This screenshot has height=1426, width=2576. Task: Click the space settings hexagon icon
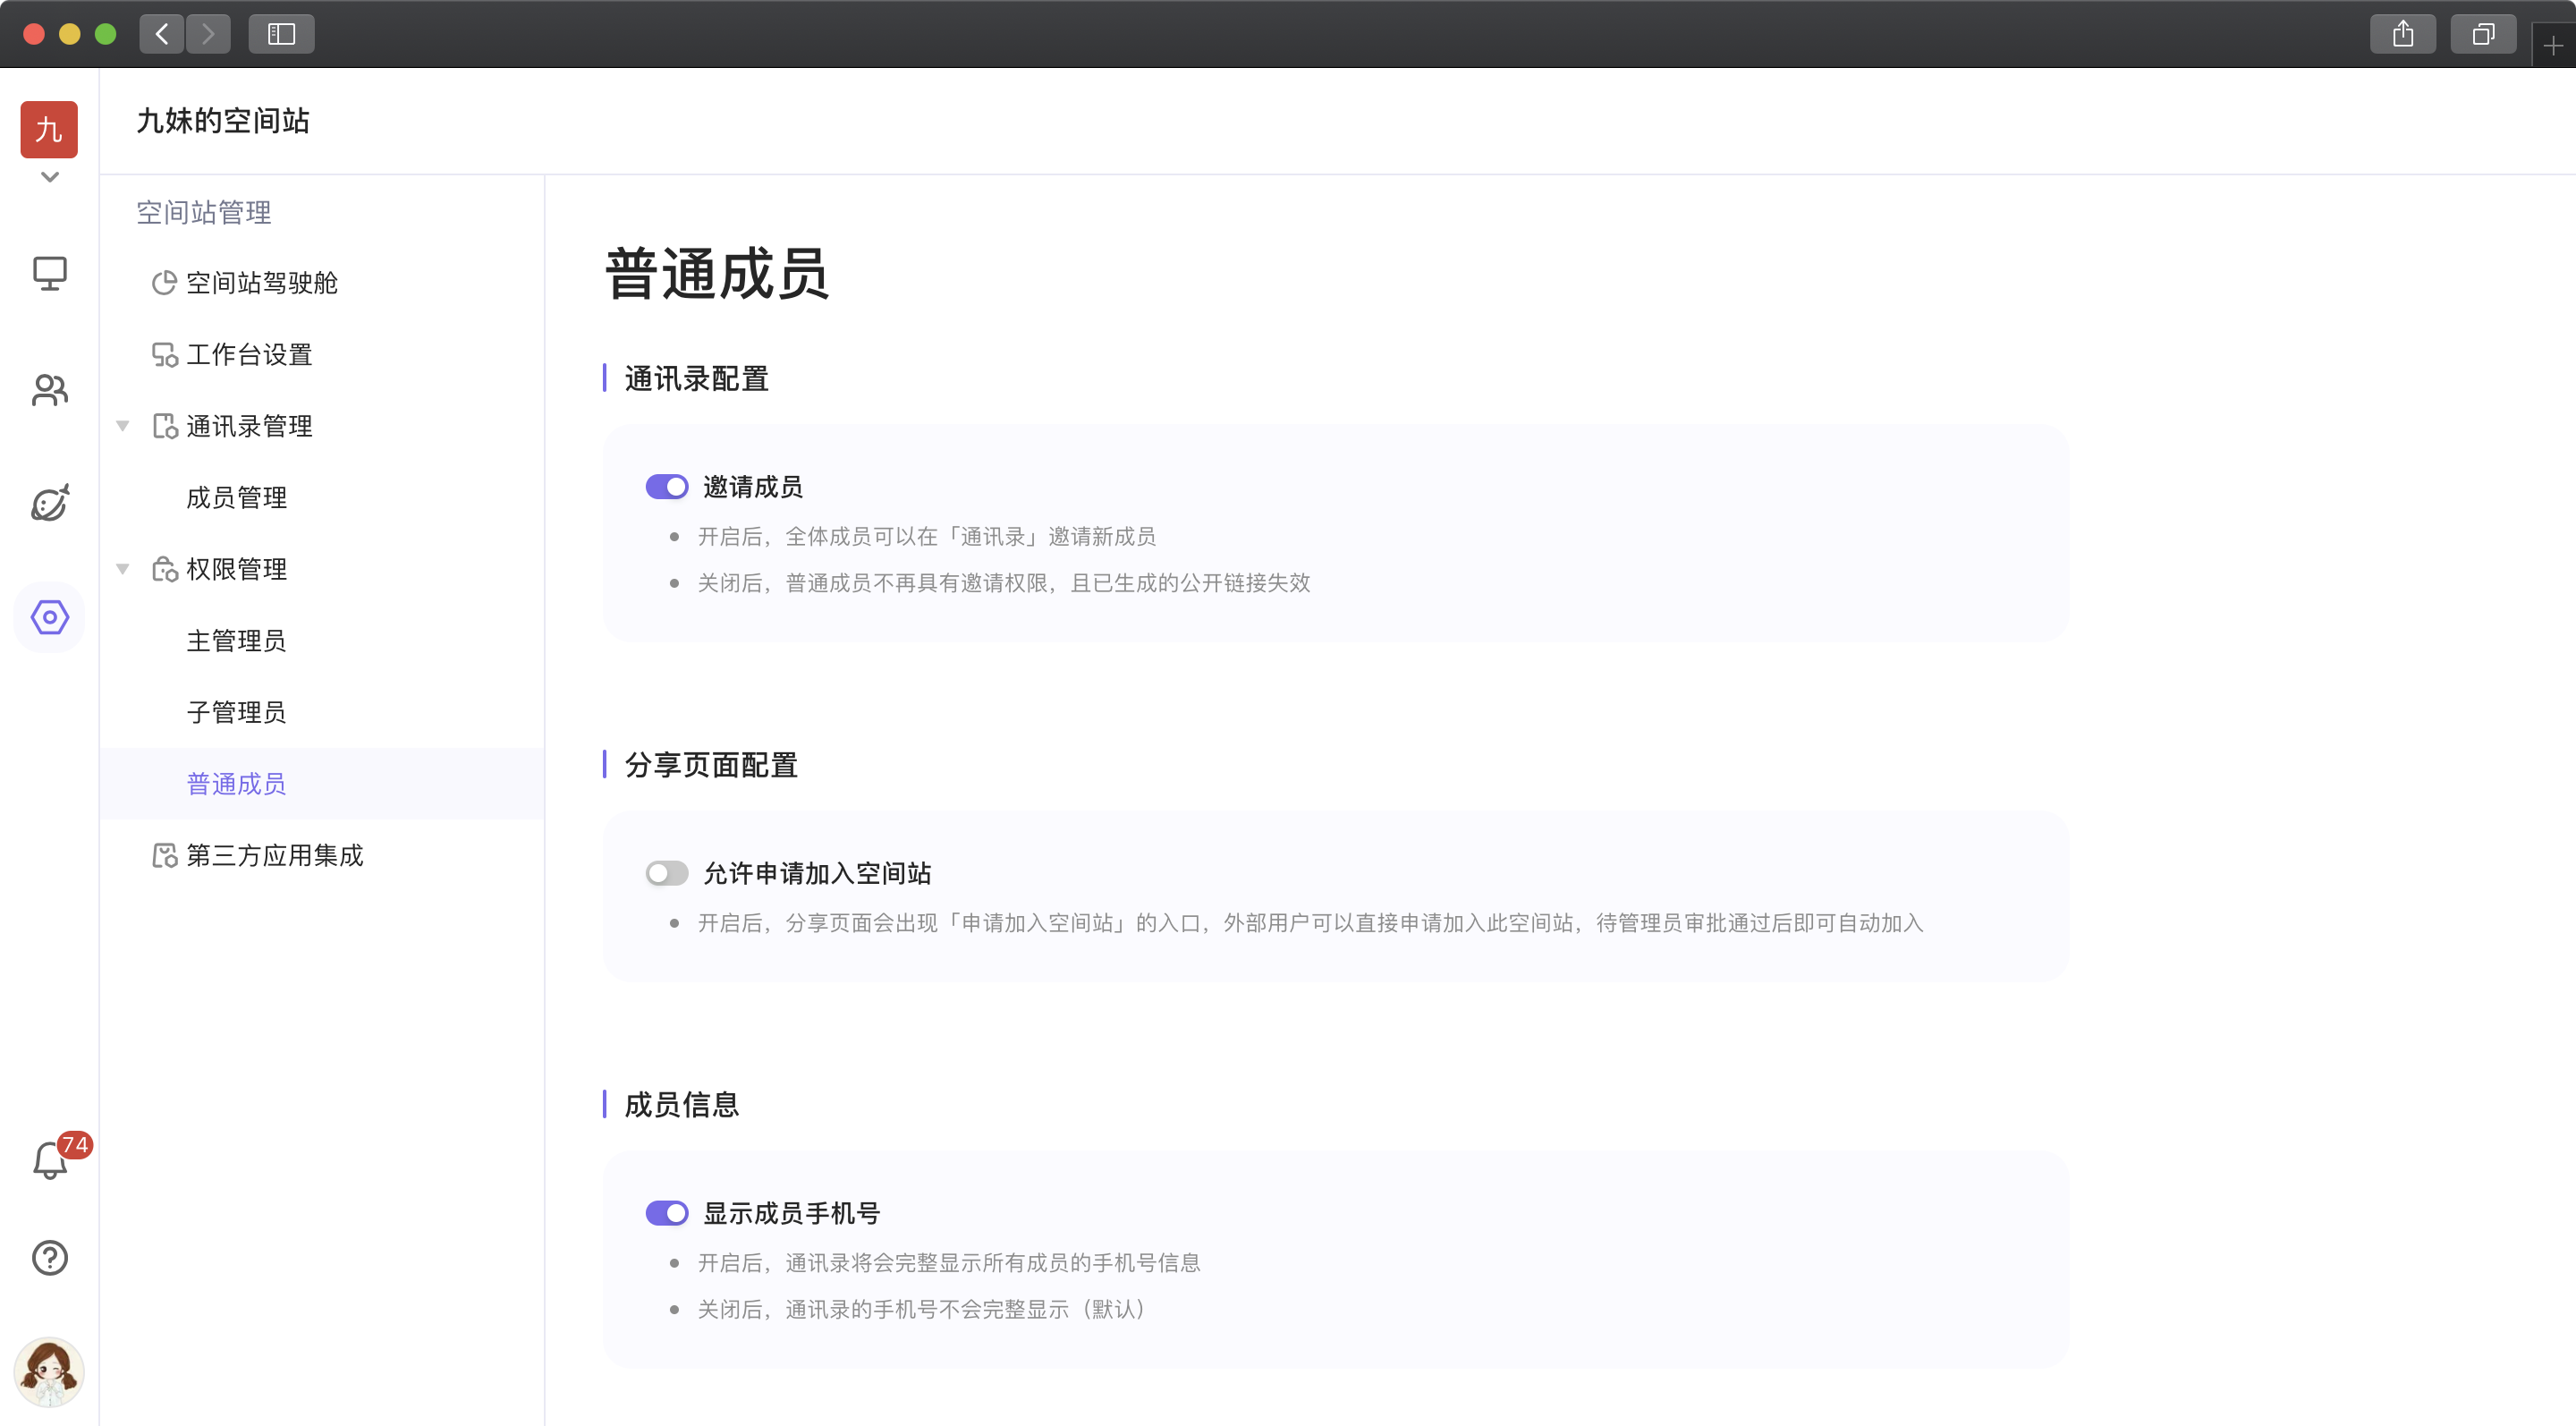point(49,617)
